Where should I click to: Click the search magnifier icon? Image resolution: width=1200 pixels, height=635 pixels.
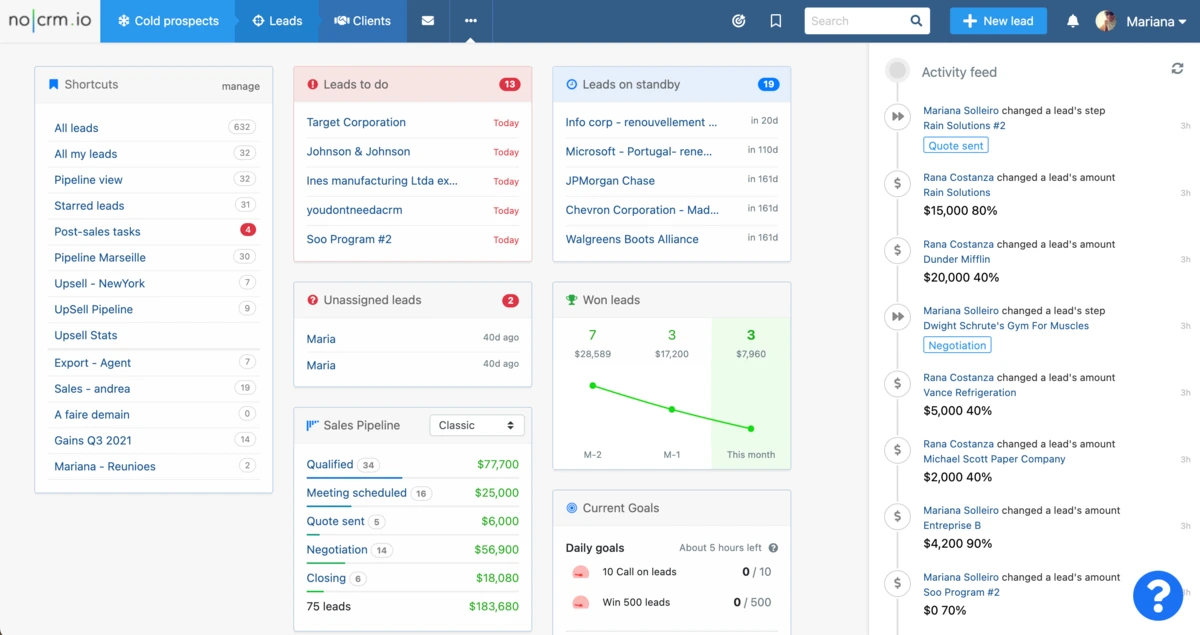click(916, 21)
